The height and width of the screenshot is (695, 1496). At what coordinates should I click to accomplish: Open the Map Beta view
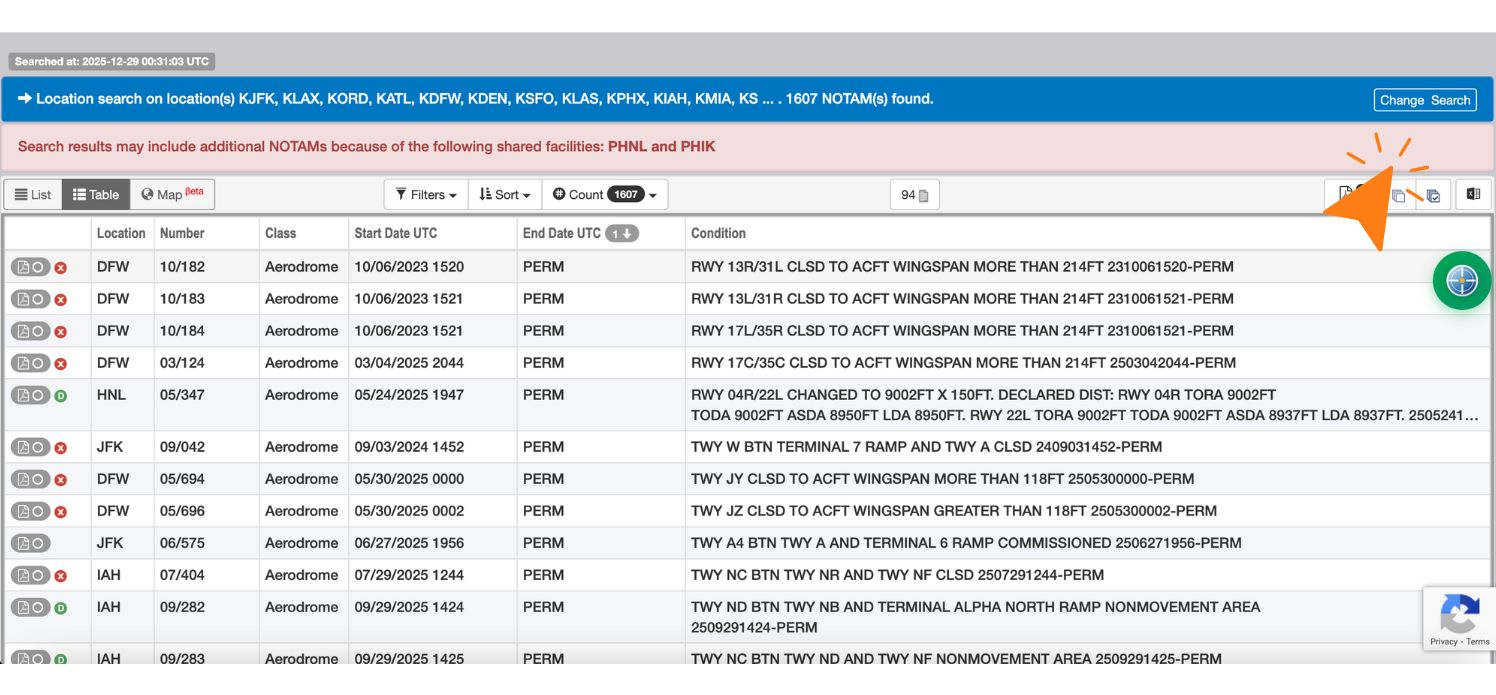tap(170, 194)
